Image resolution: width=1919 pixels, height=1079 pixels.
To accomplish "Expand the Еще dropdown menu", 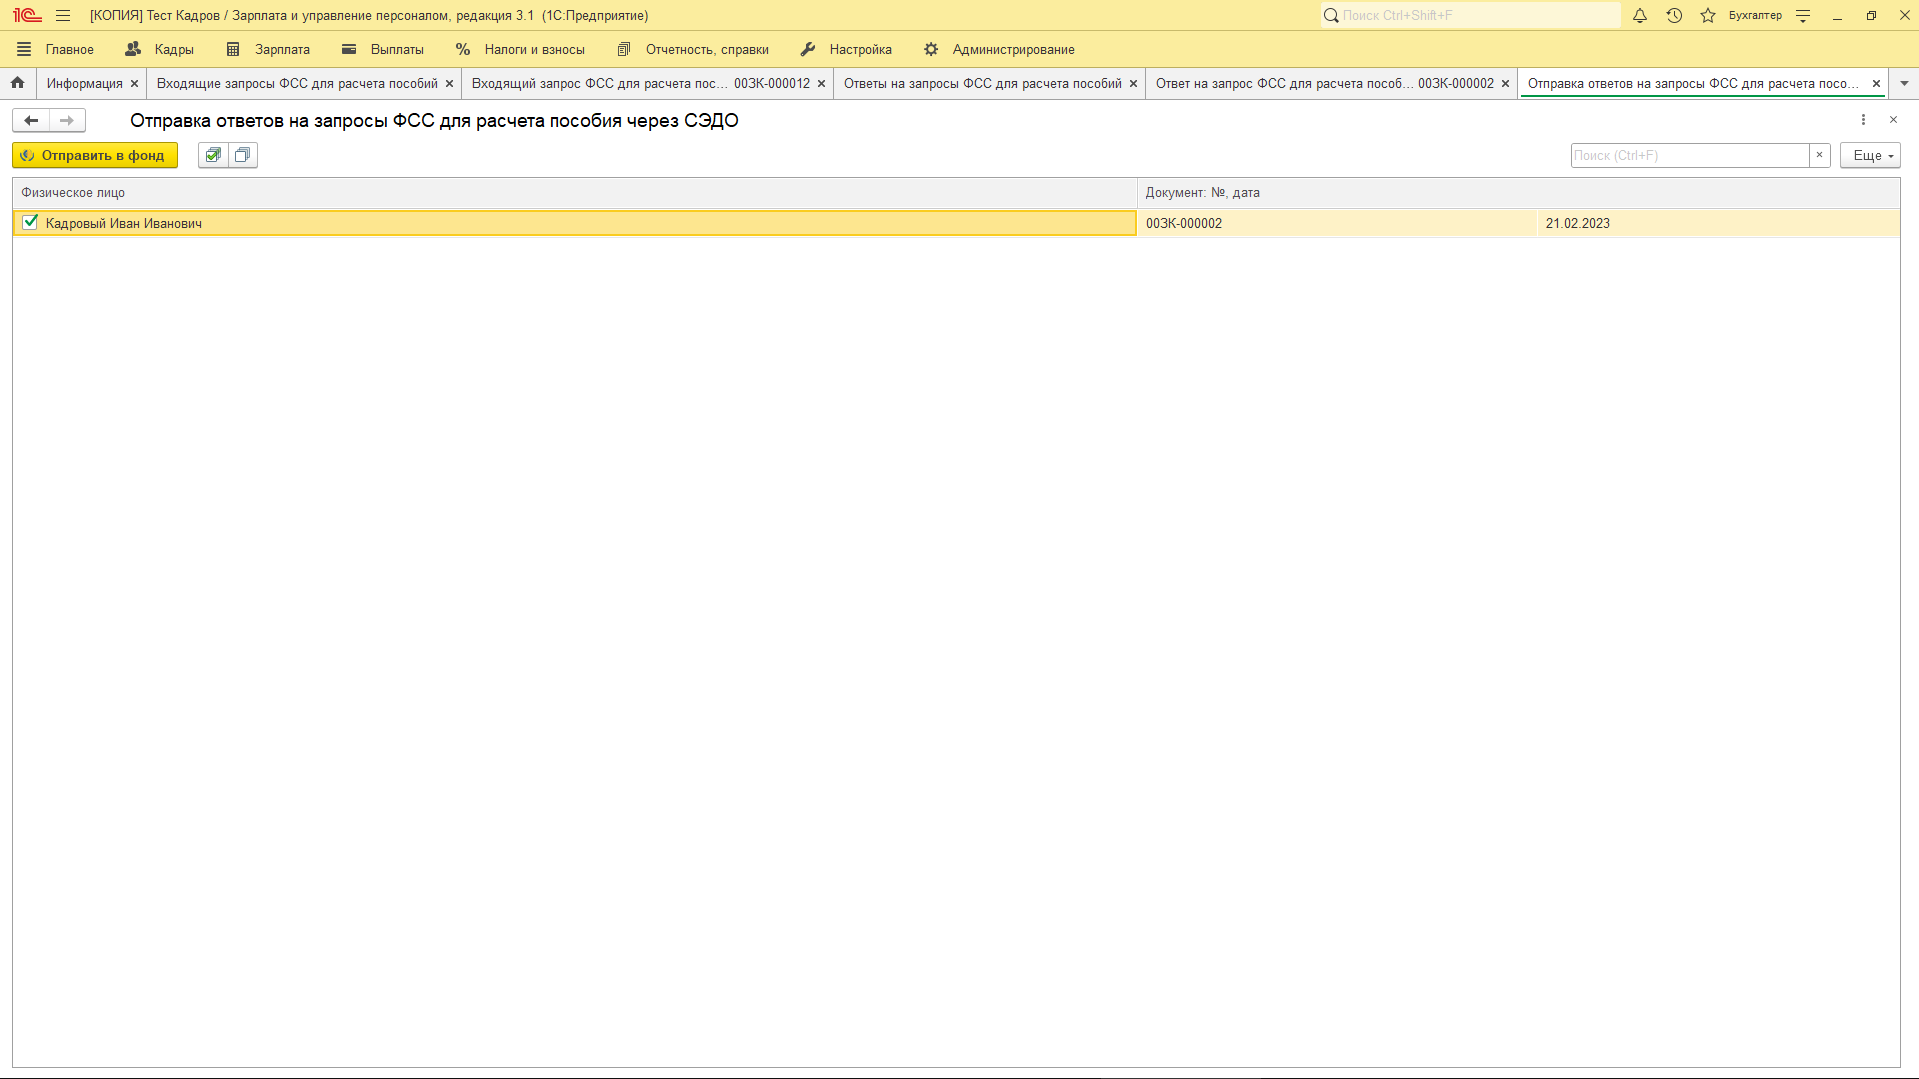I will pyautogui.click(x=1870, y=155).
